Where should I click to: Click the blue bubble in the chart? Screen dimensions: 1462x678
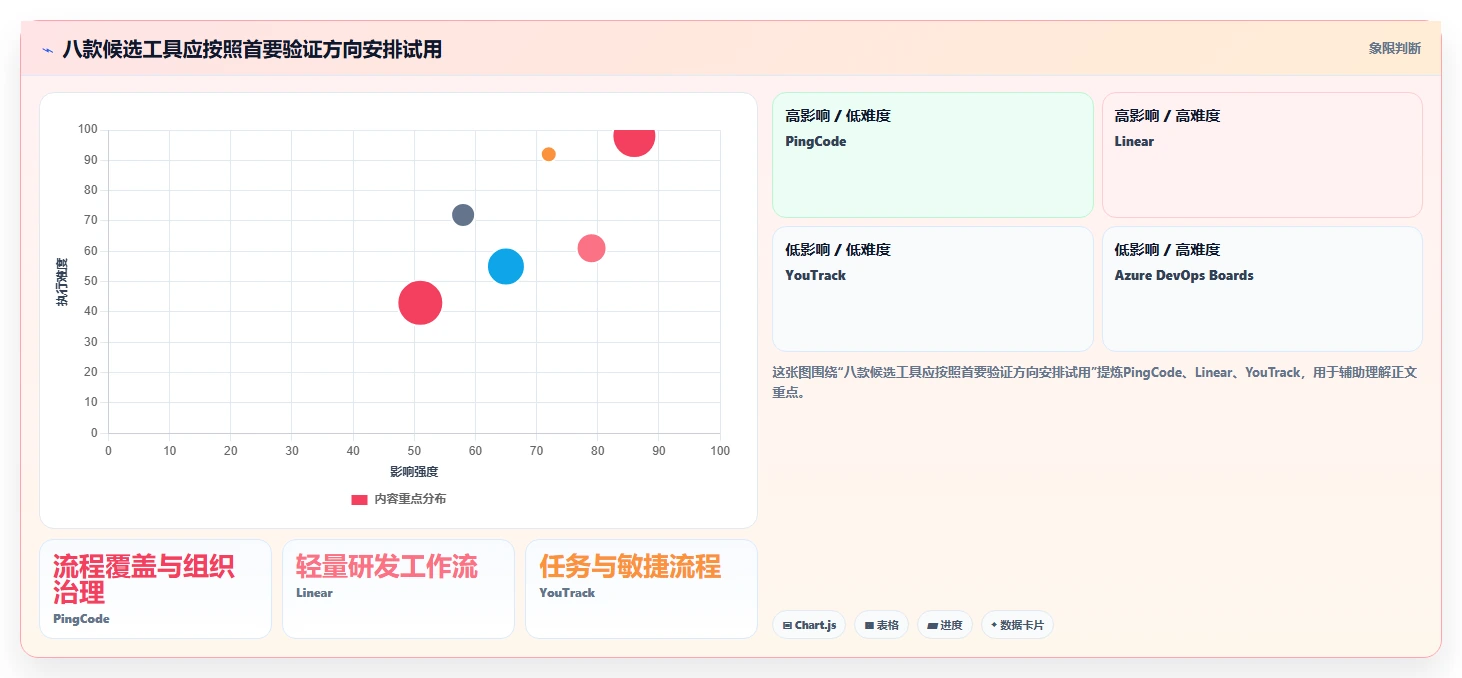point(506,266)
